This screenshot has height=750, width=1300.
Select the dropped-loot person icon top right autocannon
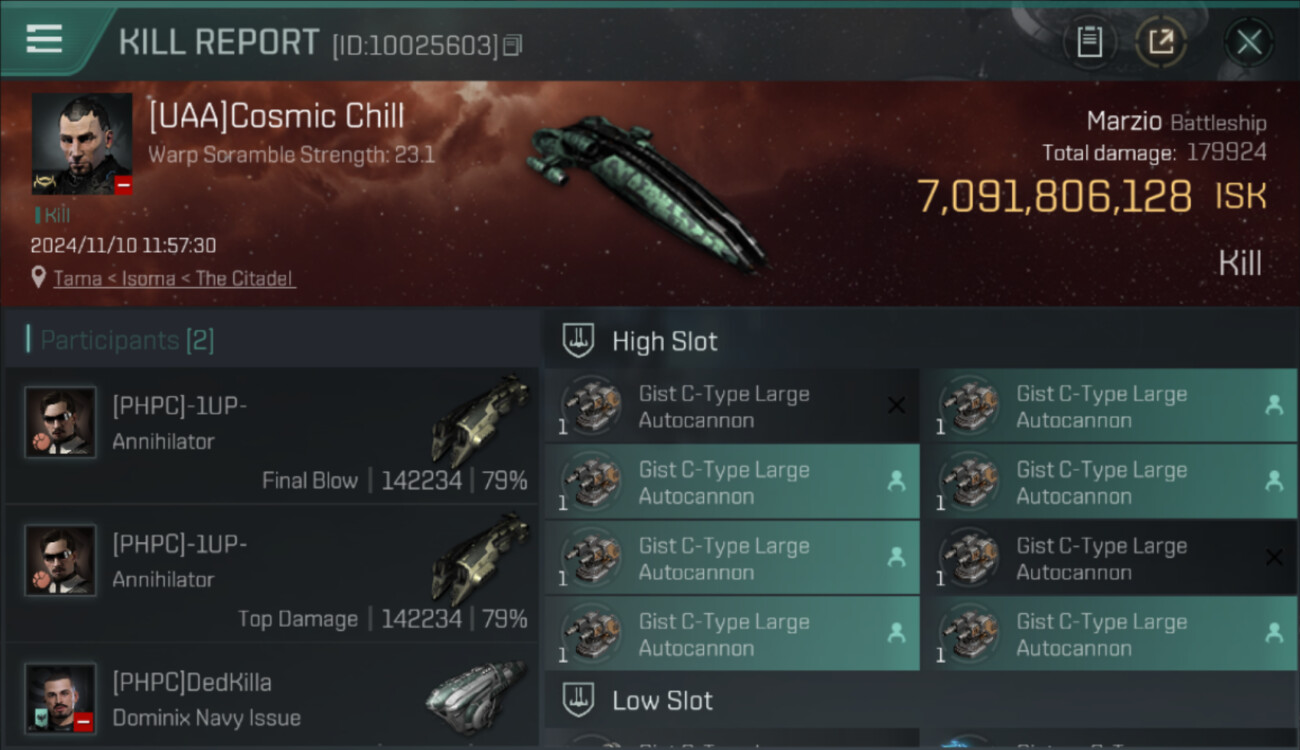[1274, 405]
